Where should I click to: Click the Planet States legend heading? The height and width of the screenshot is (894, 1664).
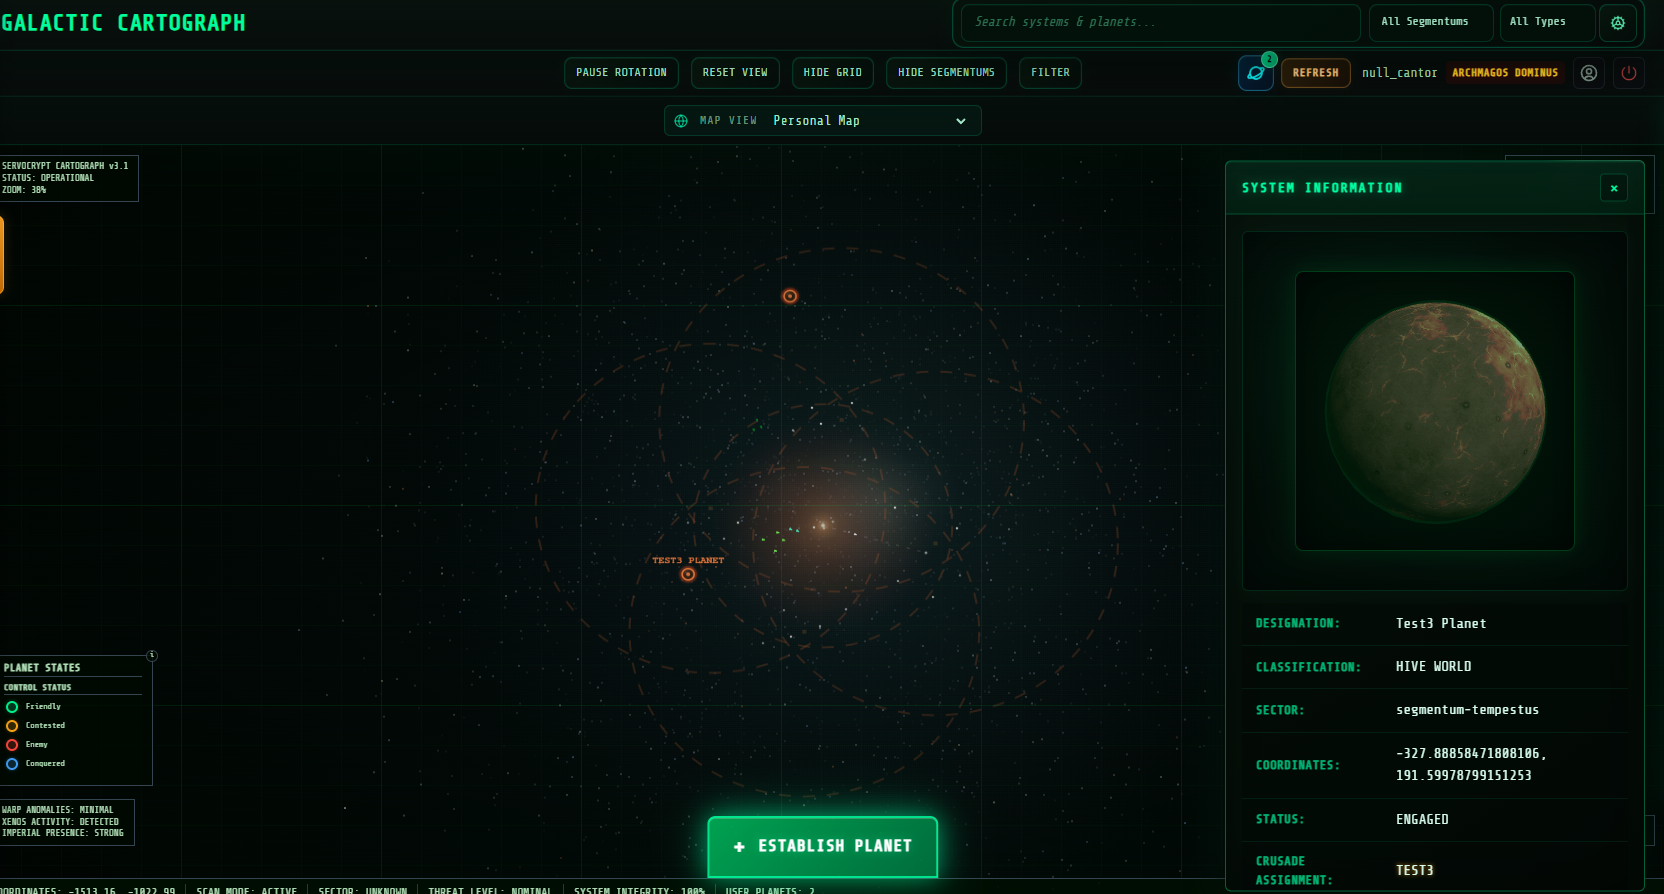point(42,668)
